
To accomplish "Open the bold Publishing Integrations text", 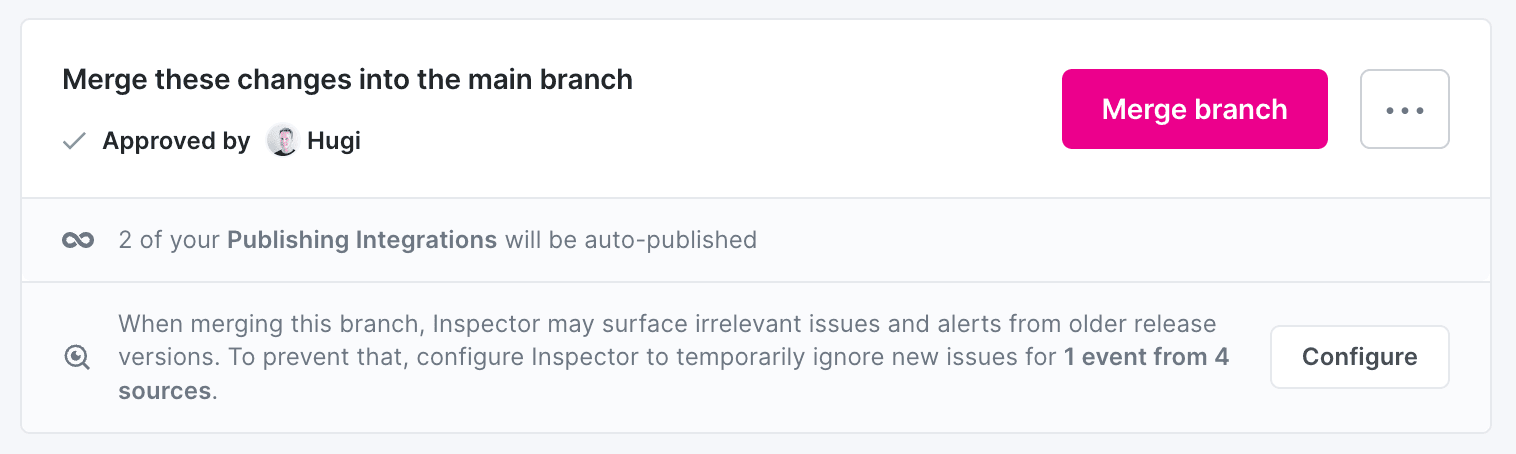I will [361, 240].
